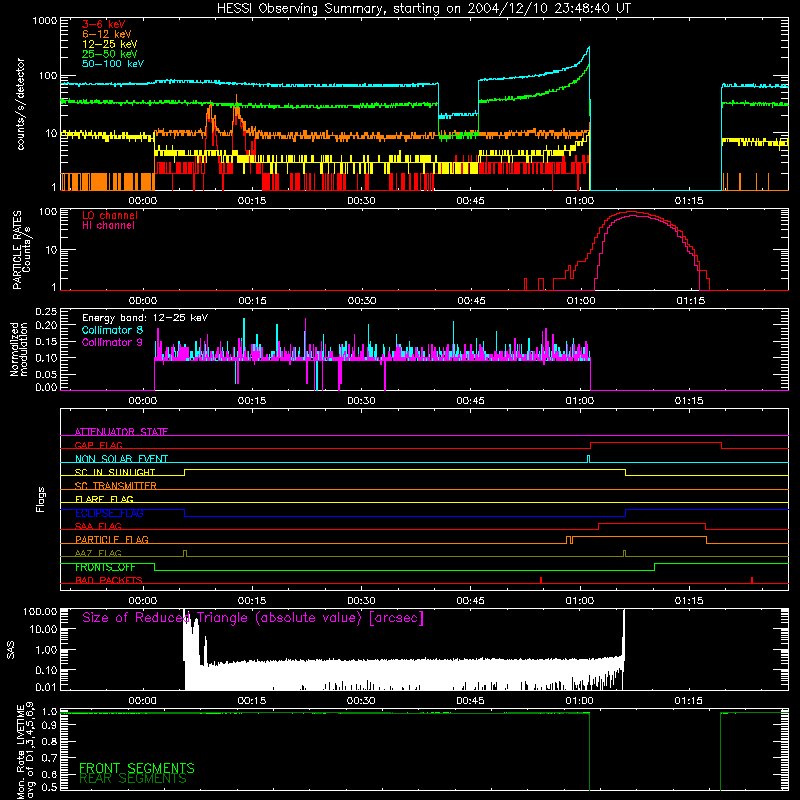Click the LO channel legend label
This screenshot has height=800, width=800.
tap(109, 215)
